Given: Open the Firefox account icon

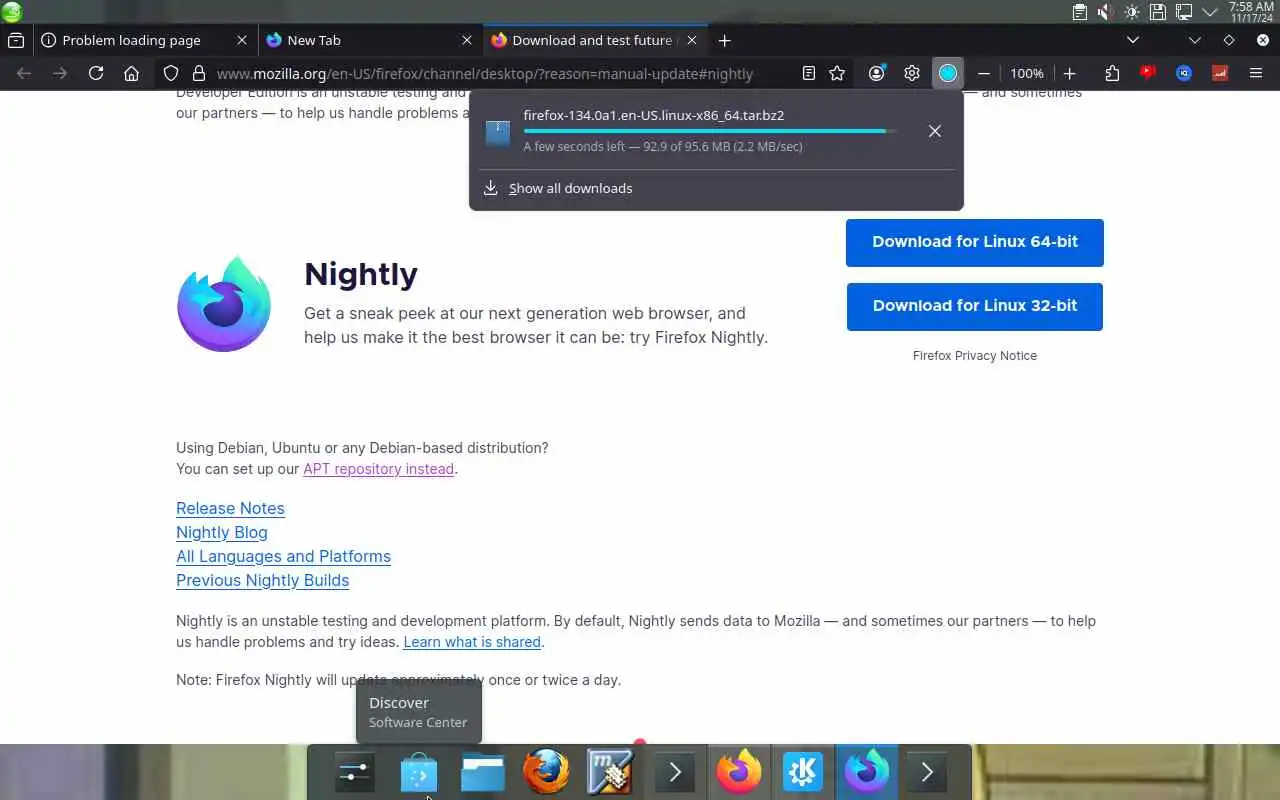Looking at the screenshot, I should pyautogui.click(x=877, y=73).
